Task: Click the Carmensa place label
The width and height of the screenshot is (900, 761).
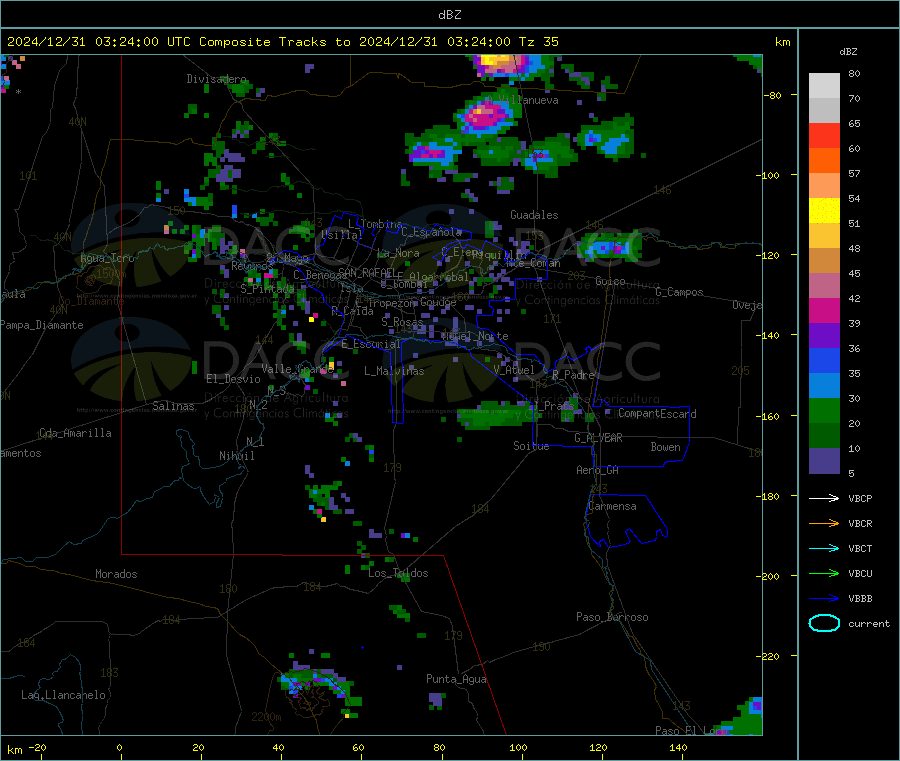Action: [x=612, y=506]
